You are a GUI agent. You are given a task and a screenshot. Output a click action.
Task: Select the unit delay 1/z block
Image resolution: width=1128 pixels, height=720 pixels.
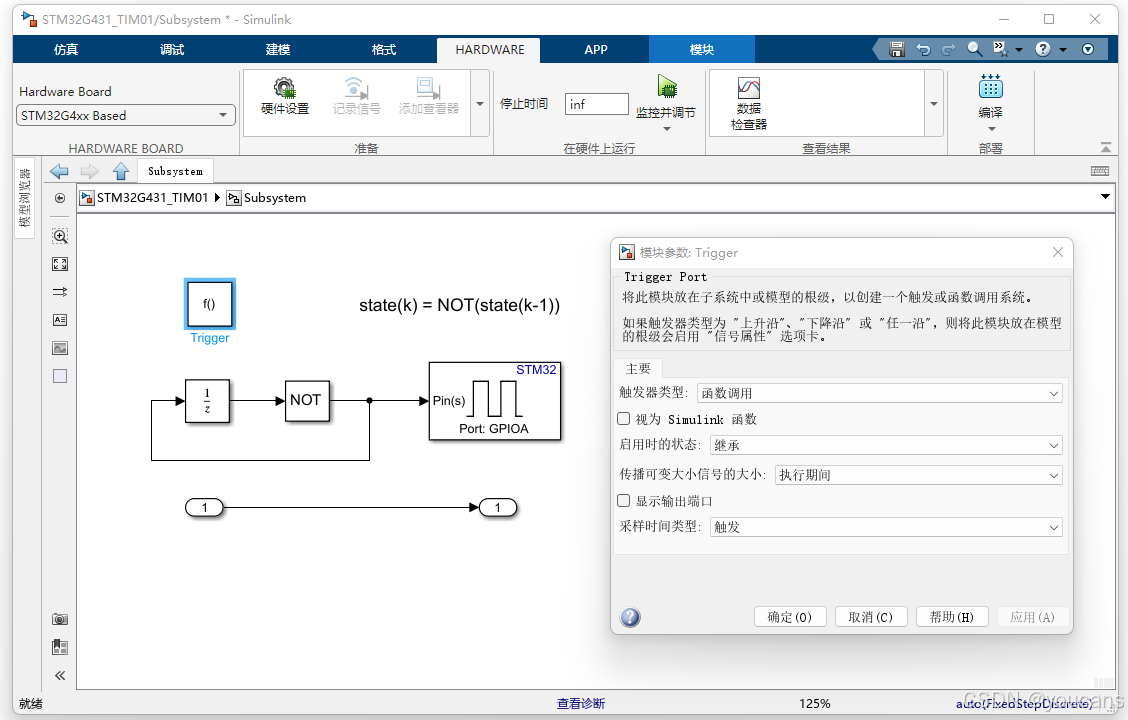coord(207,401)
